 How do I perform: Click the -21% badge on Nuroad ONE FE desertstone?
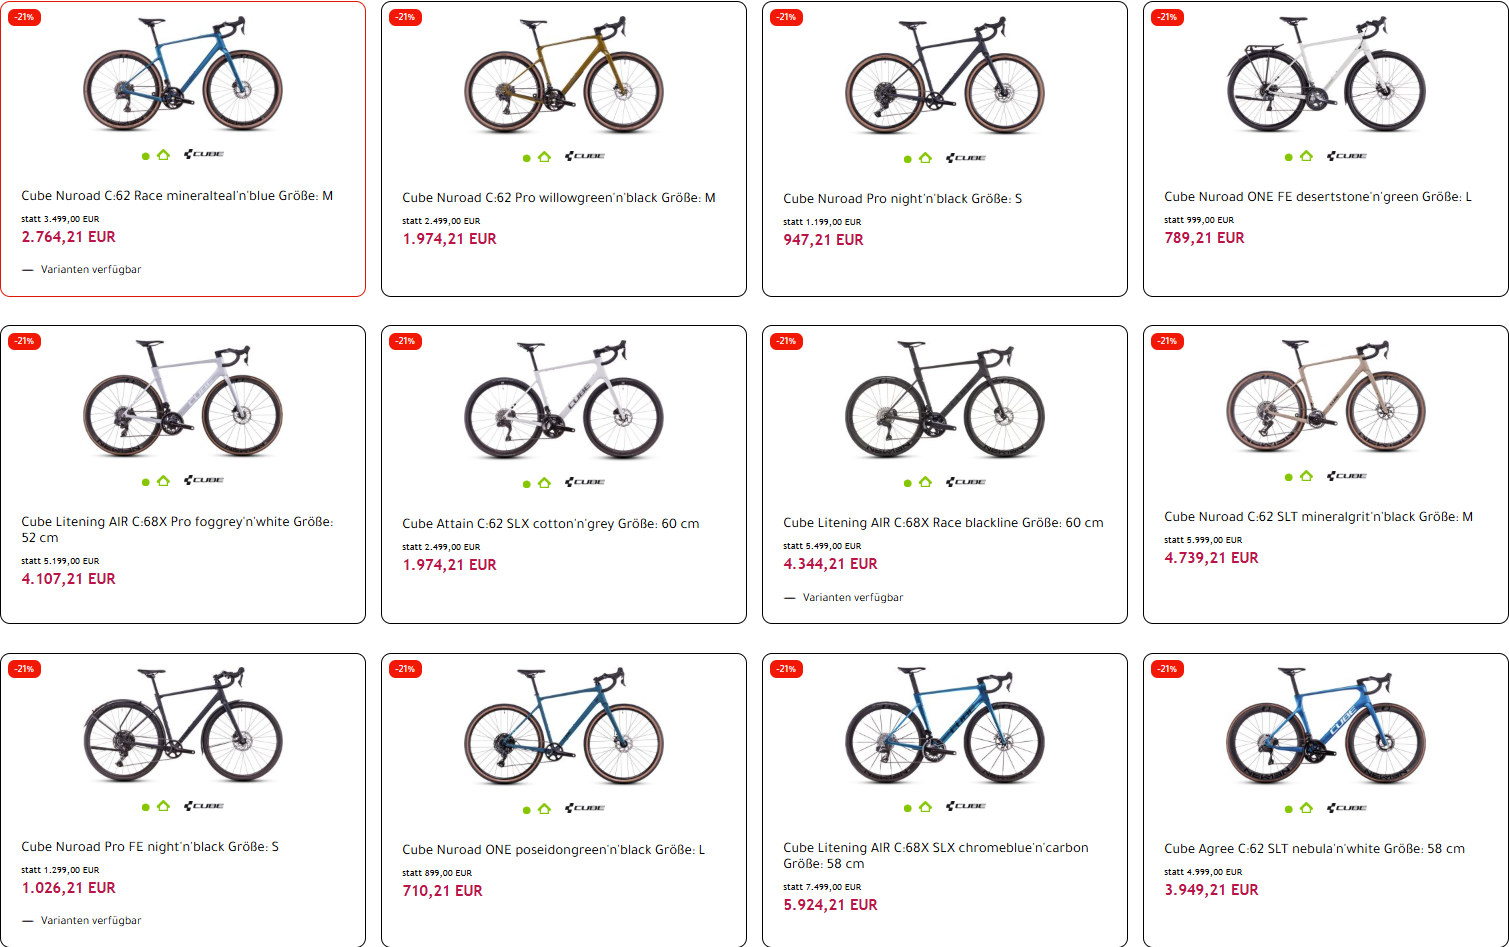click(x=1167, y=17)
